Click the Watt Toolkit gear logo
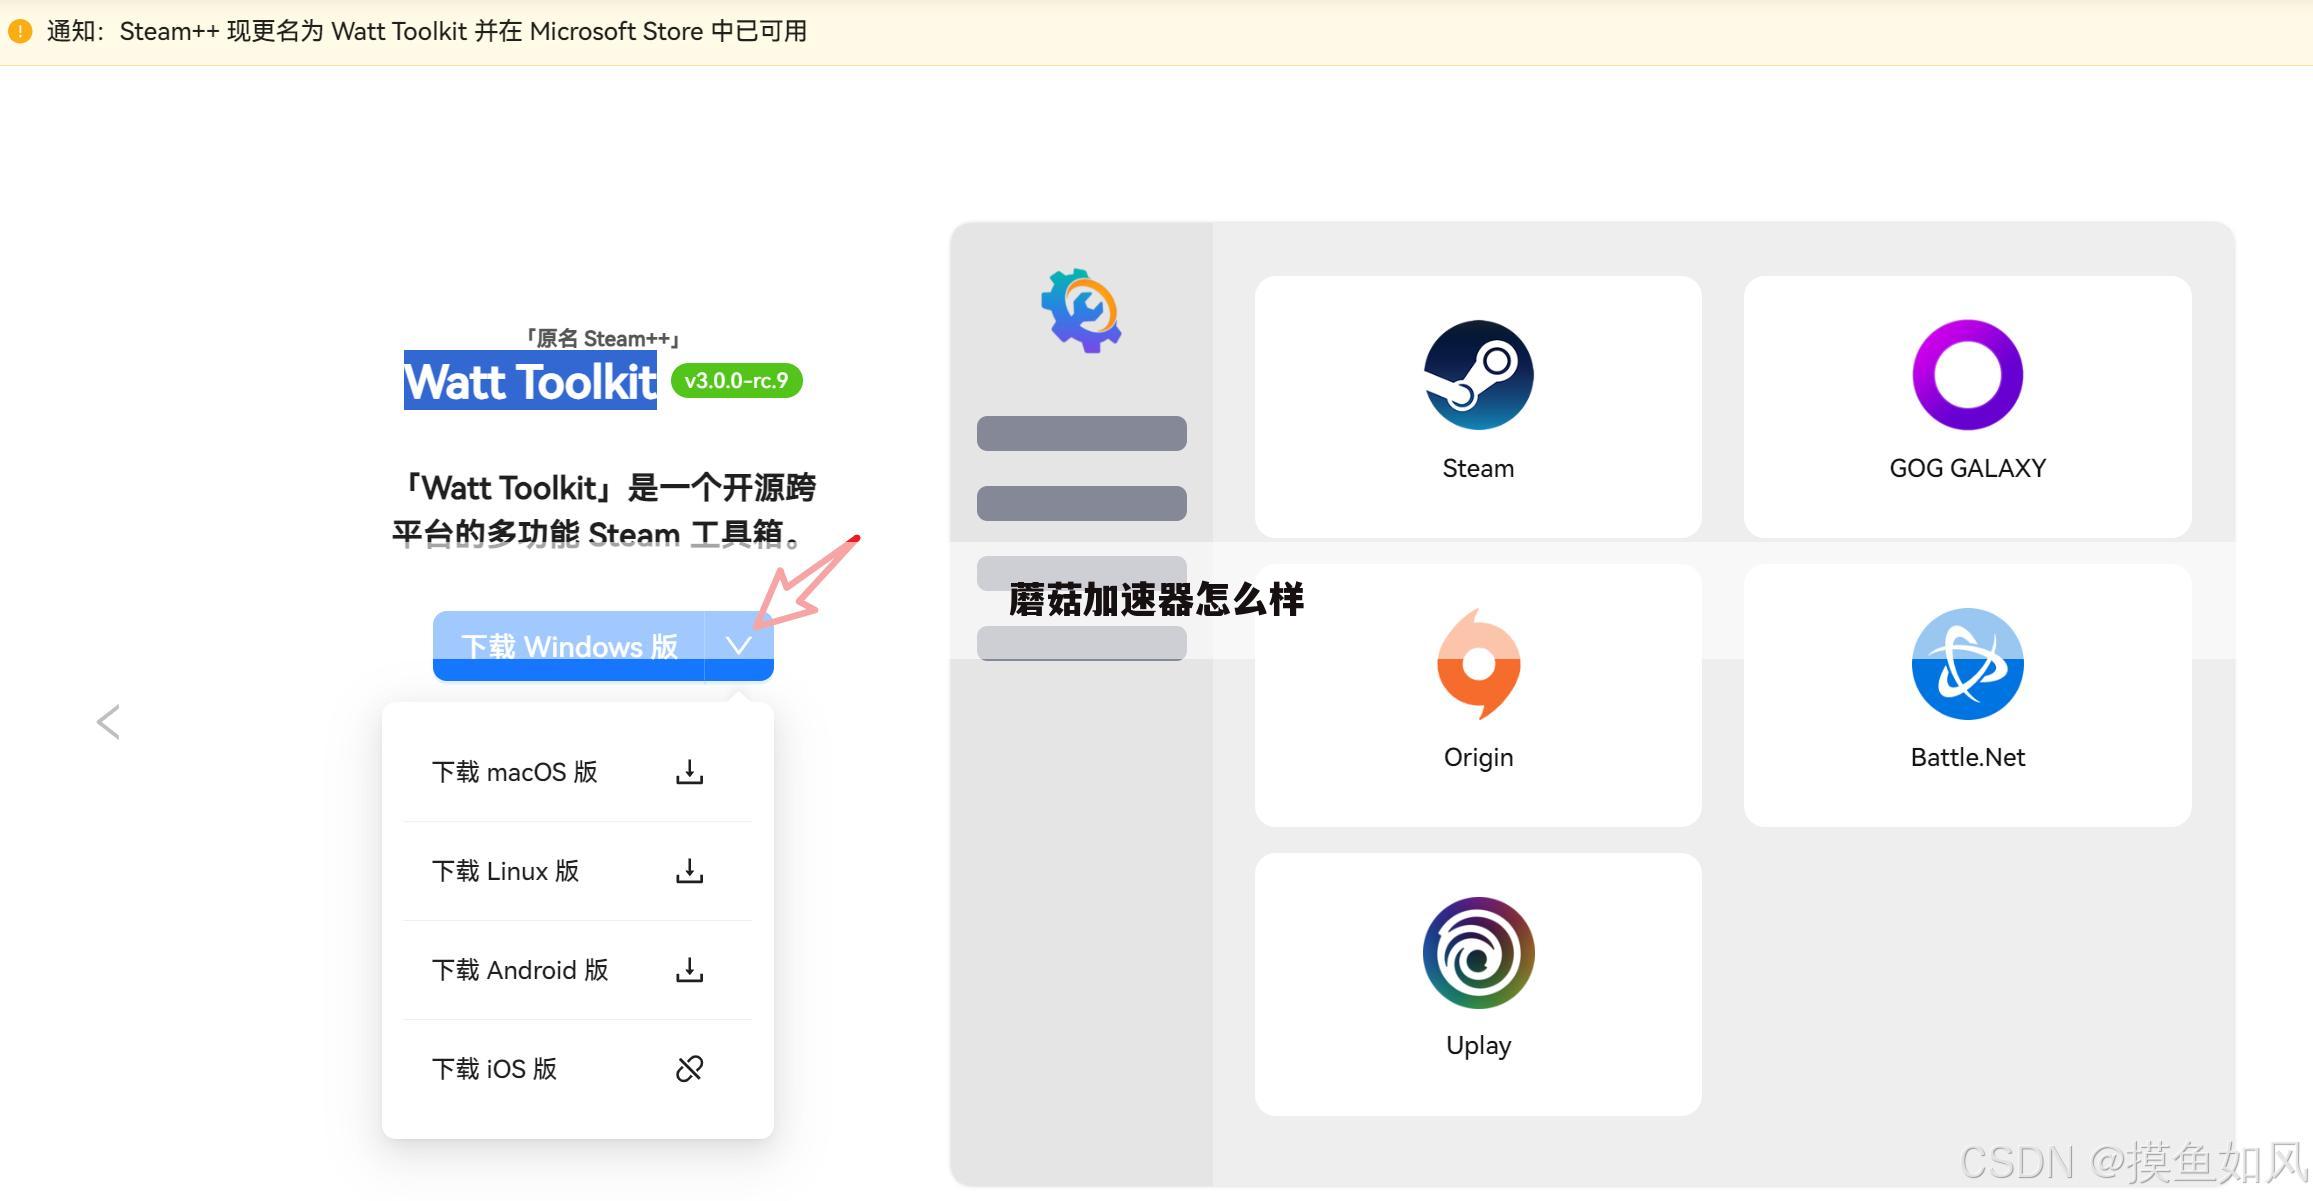The width and height of the screenshot is (2313, 1201). (1081, 310)
